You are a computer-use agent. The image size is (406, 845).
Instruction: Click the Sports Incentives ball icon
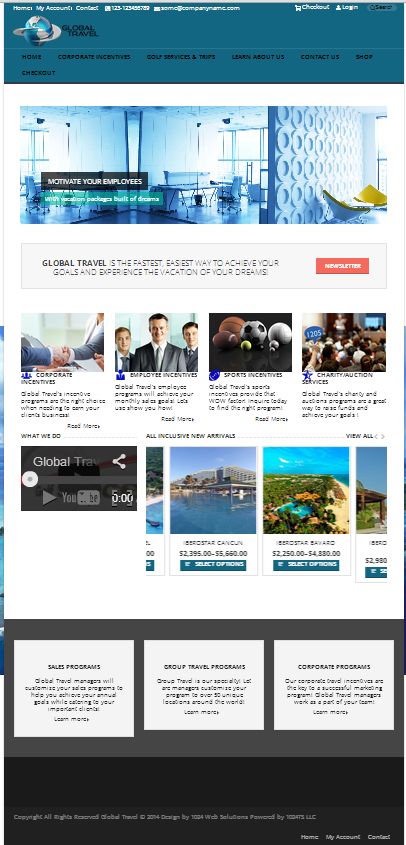click(x=214, y=375)
